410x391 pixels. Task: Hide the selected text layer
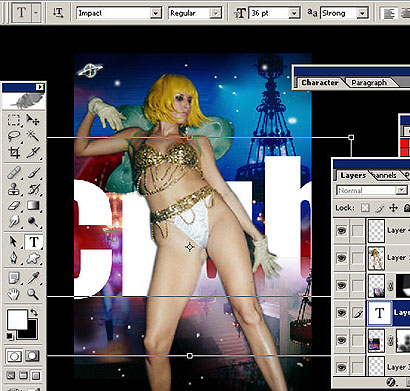click(x=341, y=313)
